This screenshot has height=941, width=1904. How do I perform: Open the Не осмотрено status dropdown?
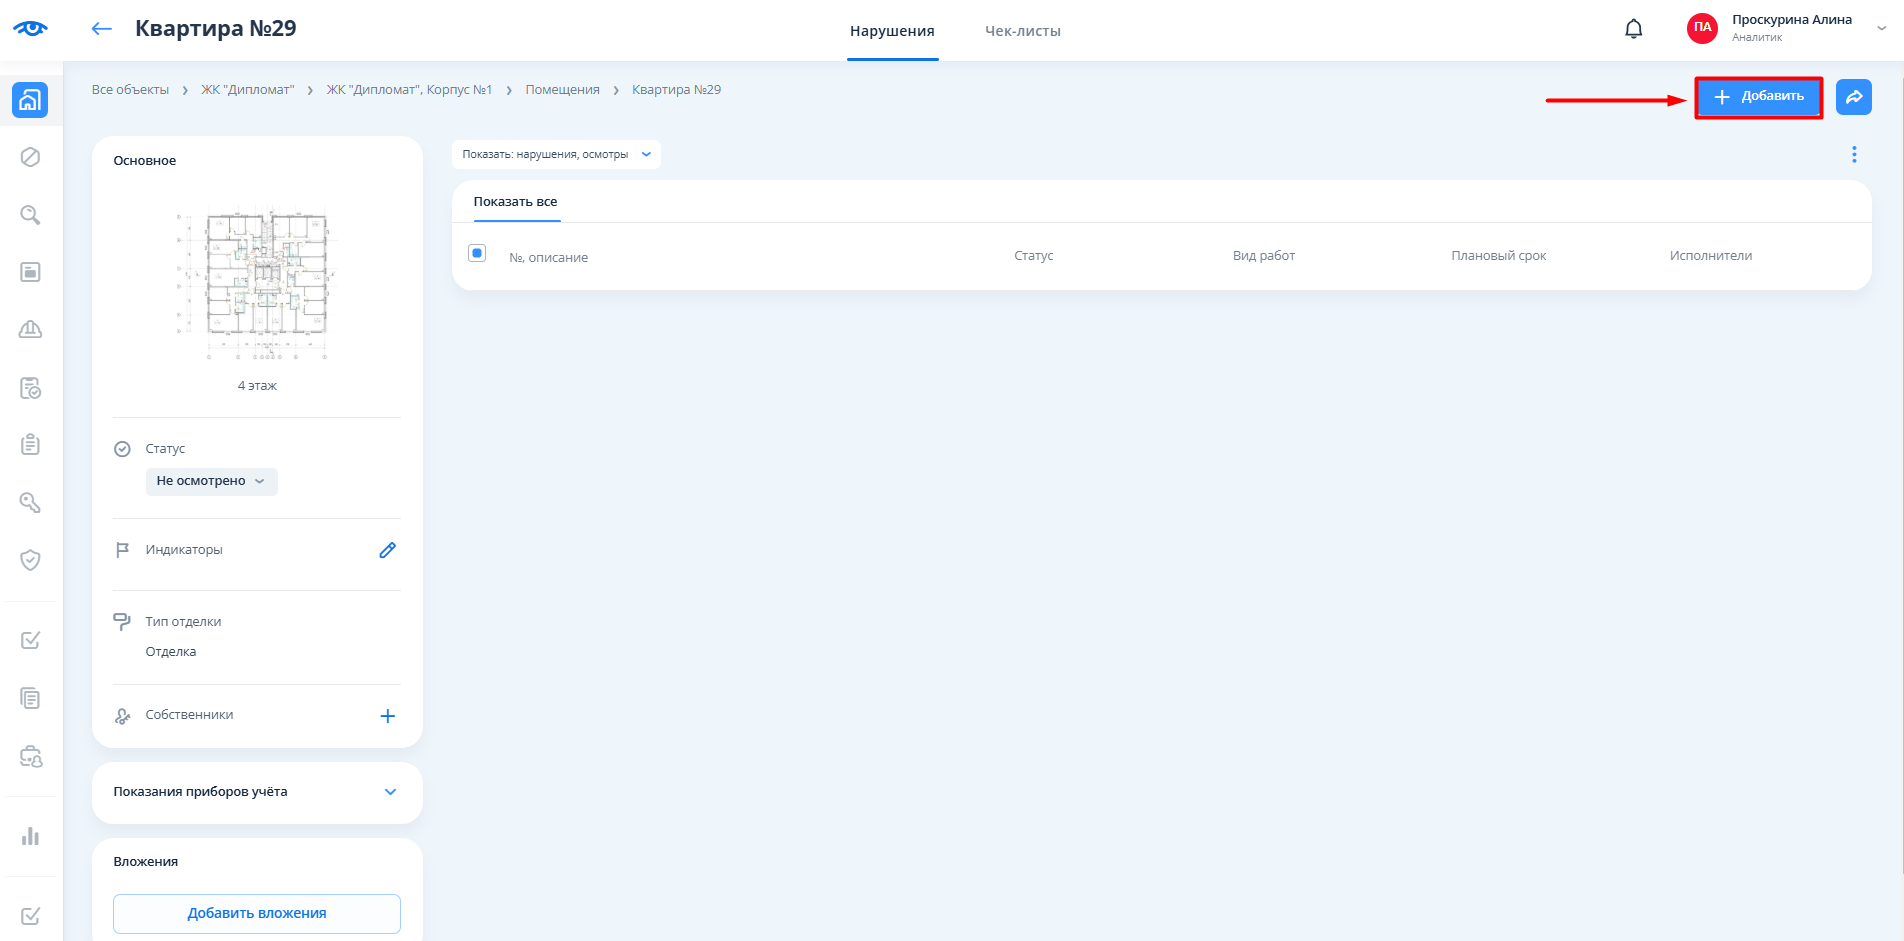coord(211,481)
